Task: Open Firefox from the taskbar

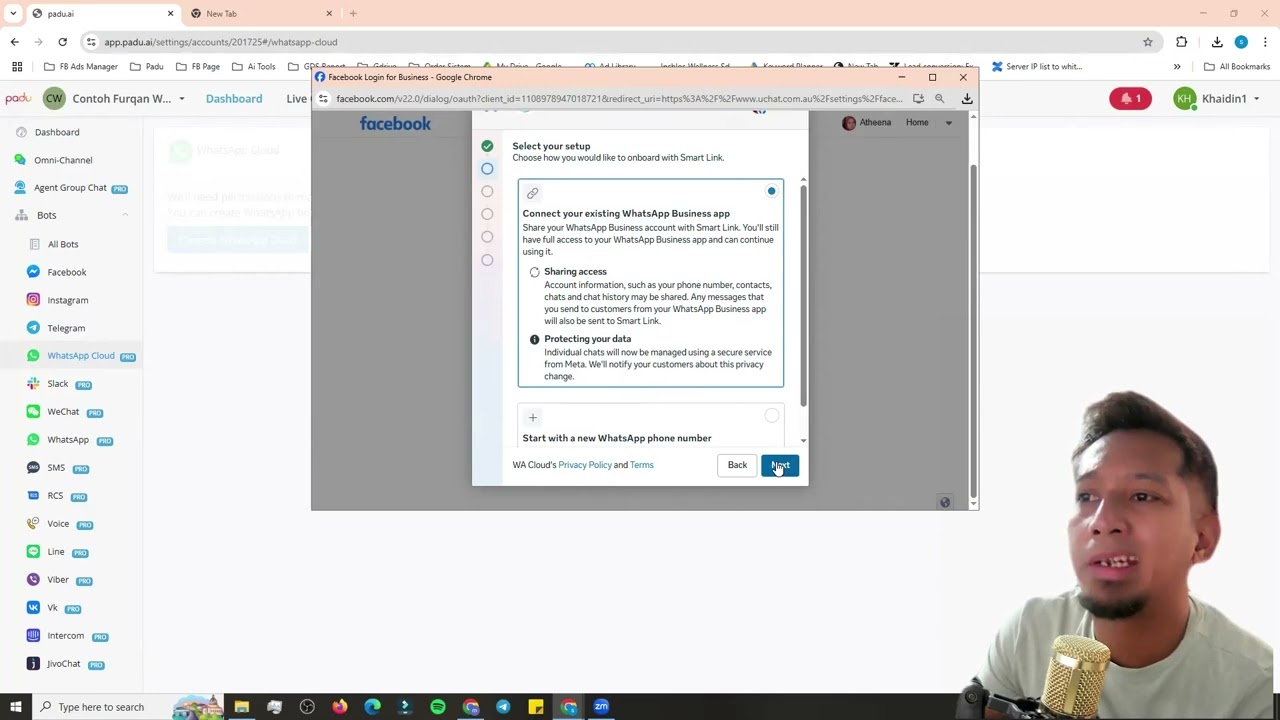Action: click(x=340, y=707)
